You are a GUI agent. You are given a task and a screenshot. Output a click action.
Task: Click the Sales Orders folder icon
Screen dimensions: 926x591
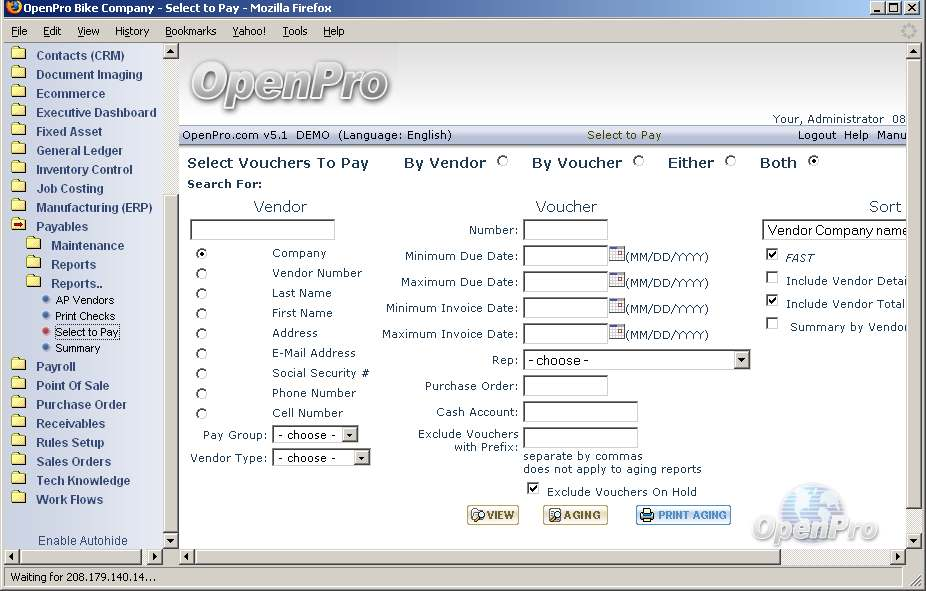tap(19, 459)
